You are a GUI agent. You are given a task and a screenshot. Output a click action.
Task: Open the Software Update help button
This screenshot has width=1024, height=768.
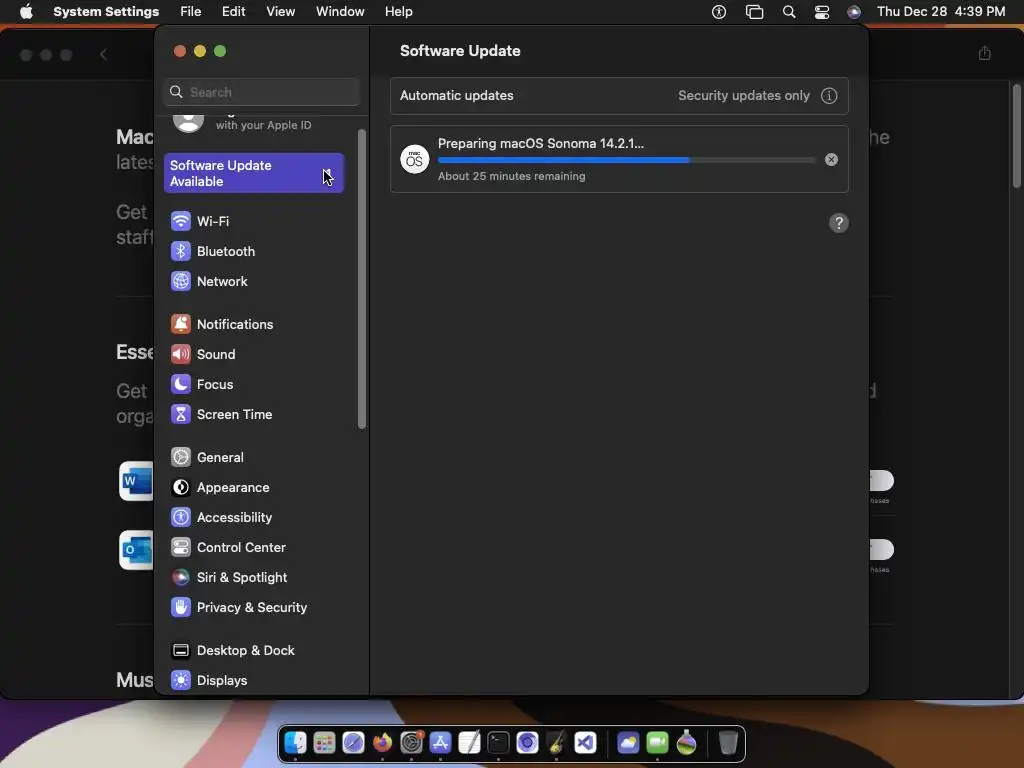pos(839,223)
